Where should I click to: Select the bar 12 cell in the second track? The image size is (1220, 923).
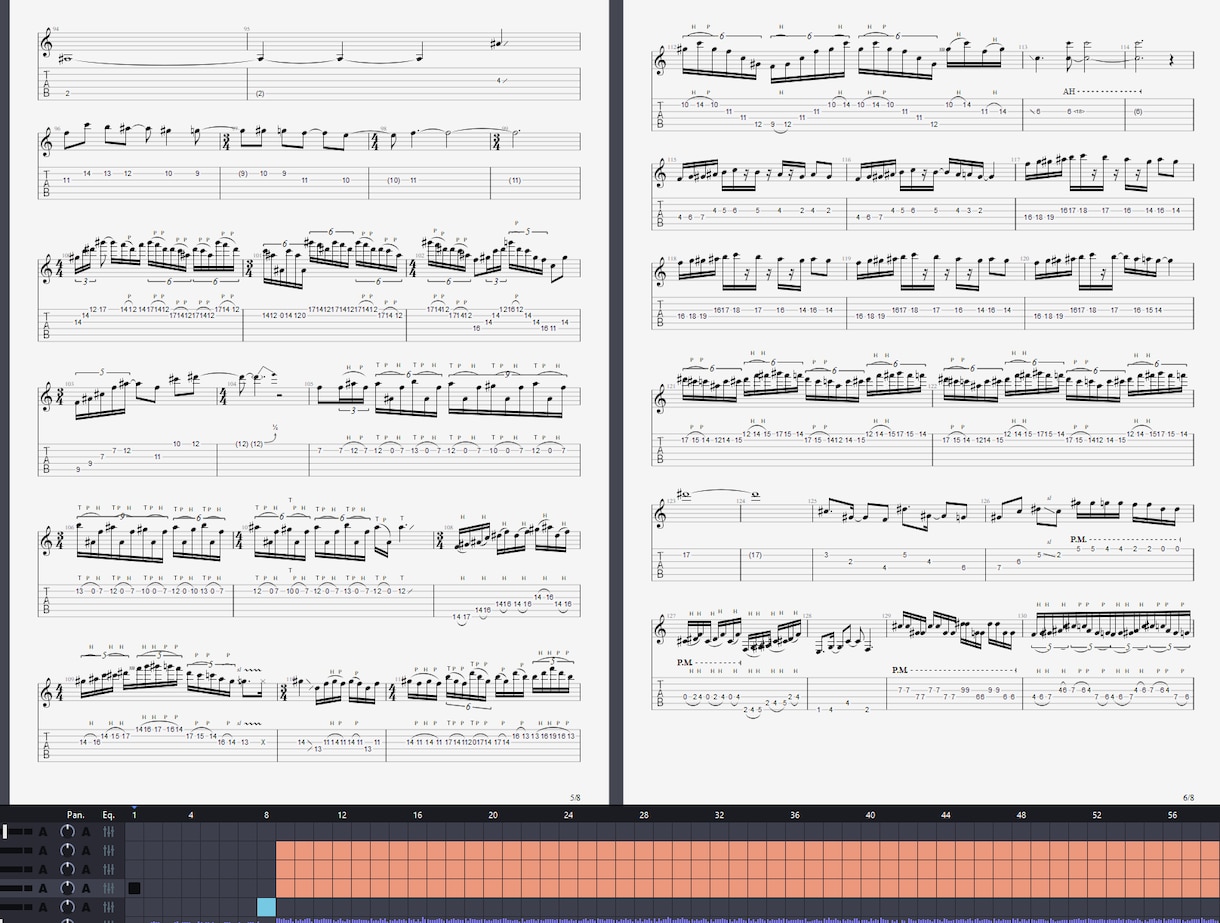pyautogui.click(x=342, y=850)
